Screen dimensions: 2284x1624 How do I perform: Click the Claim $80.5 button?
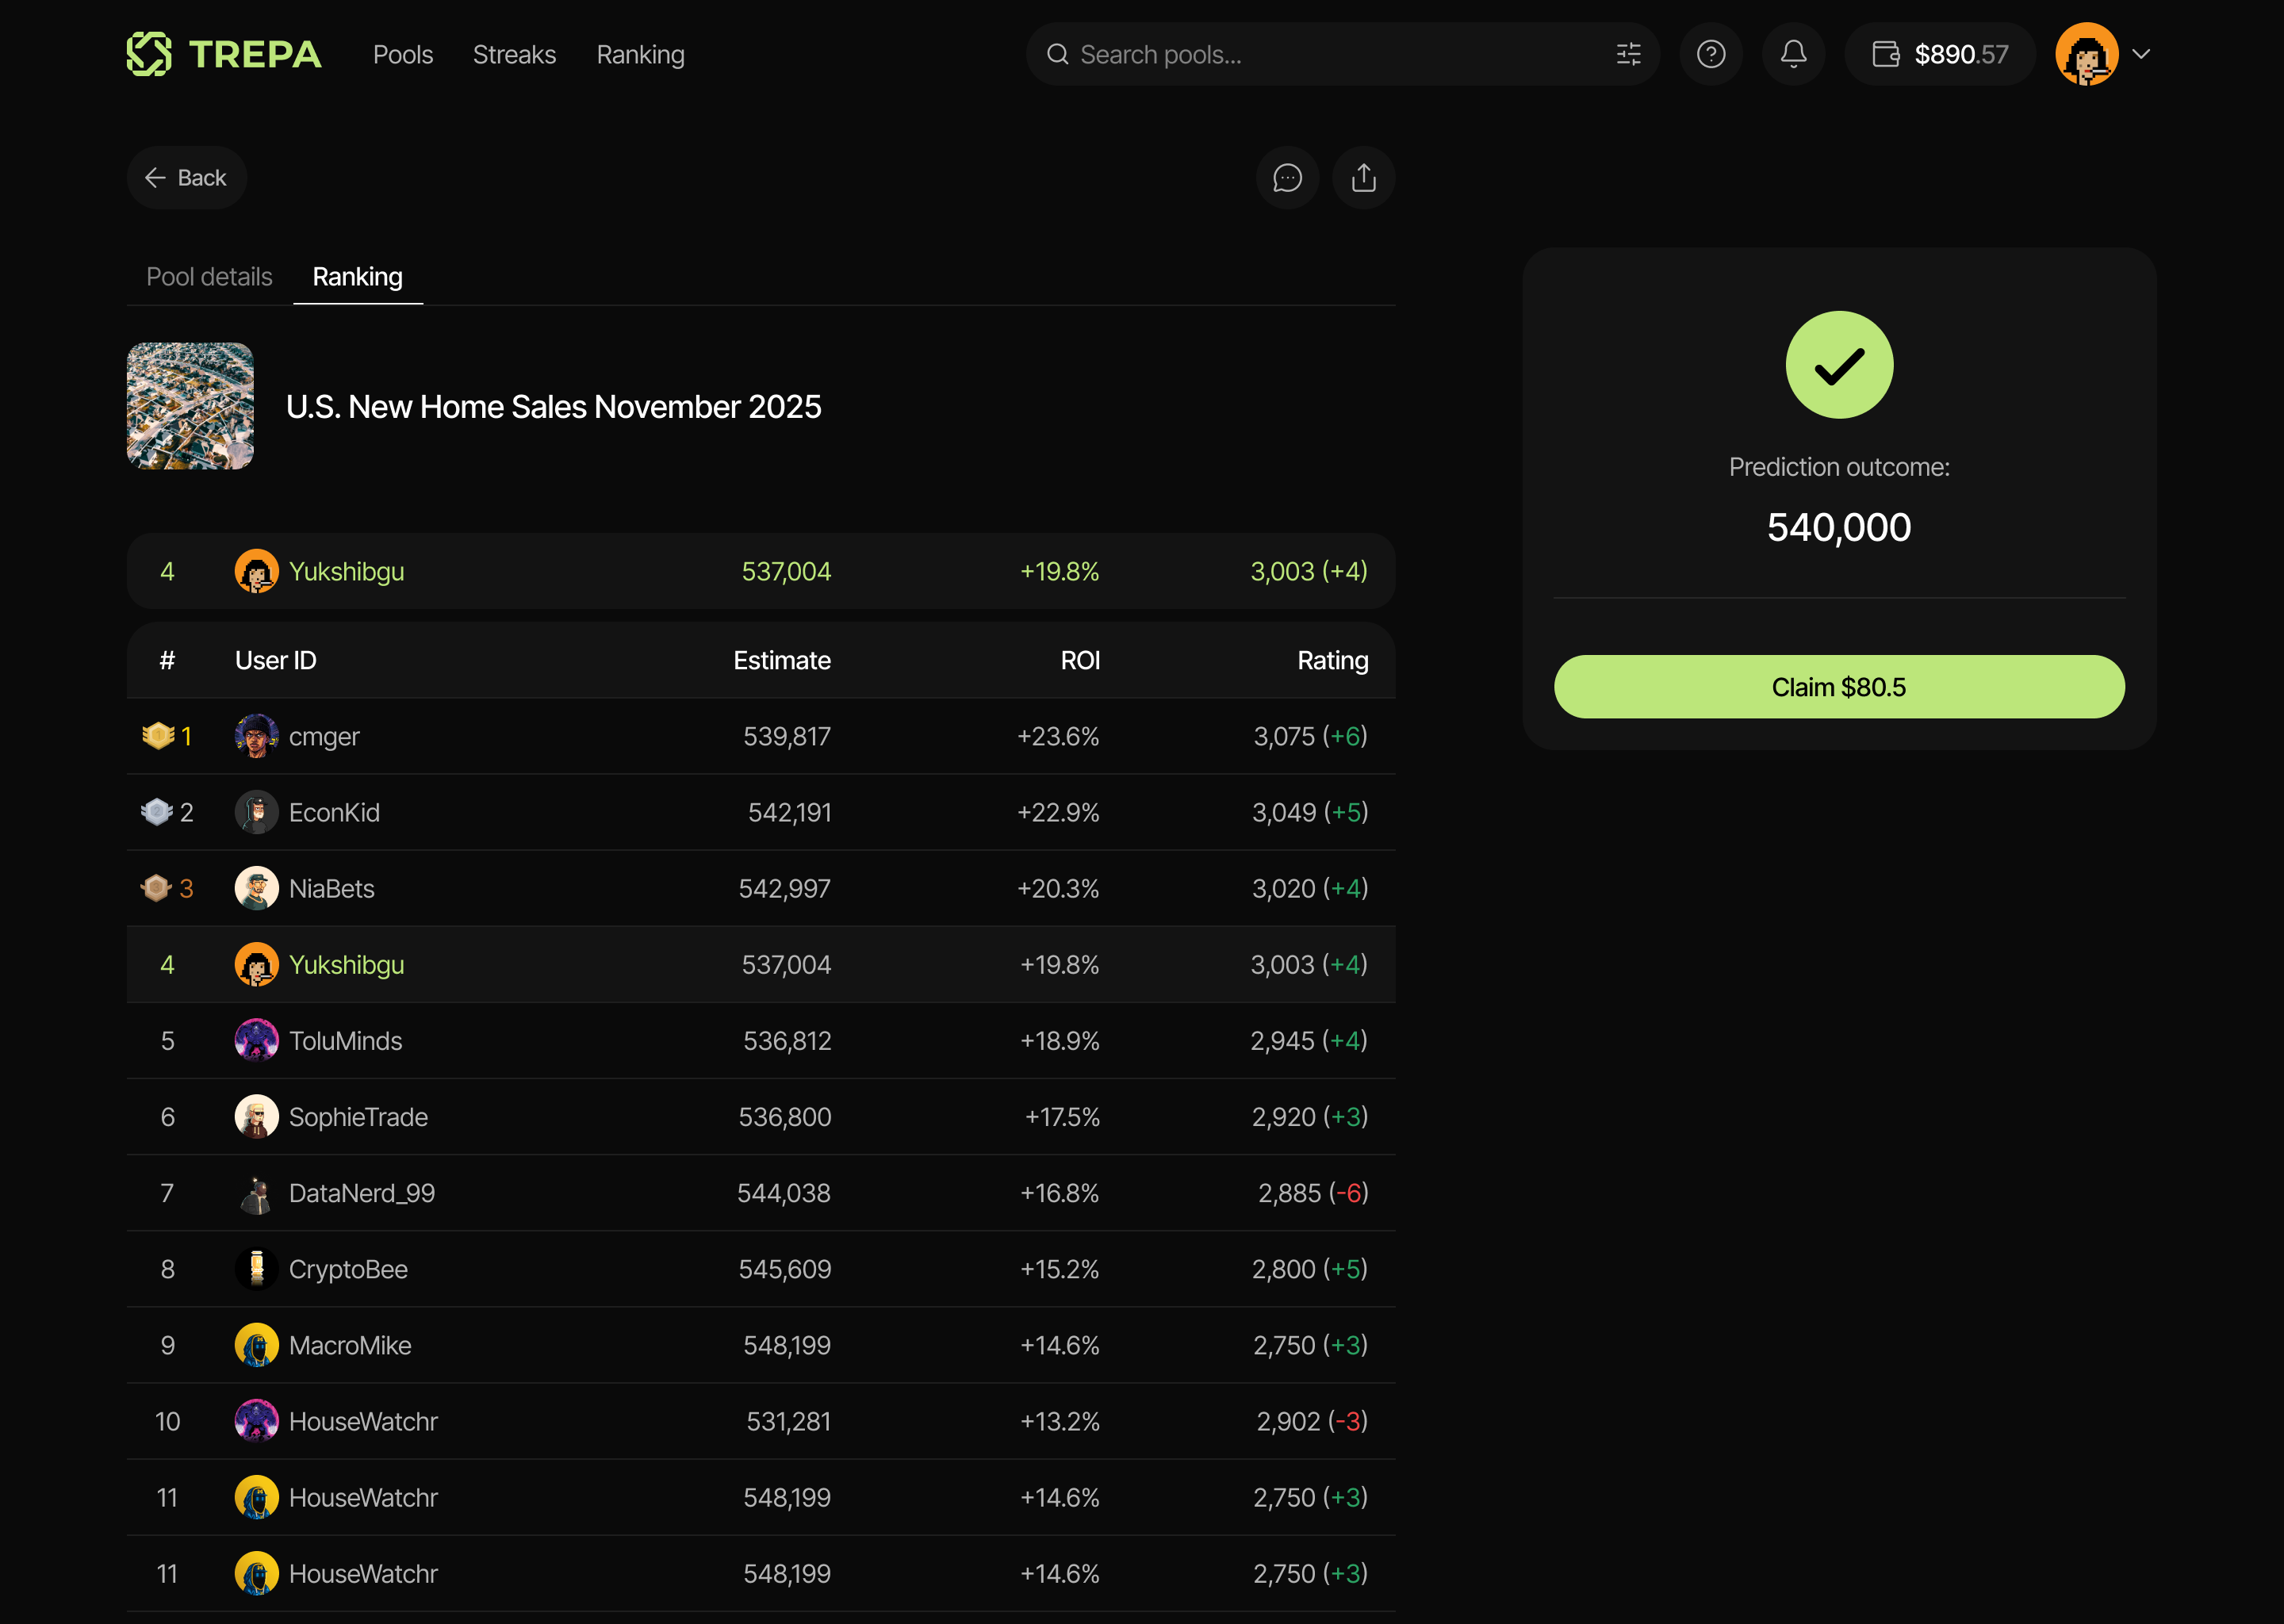pyautogui.click(x=1838, y=686)
